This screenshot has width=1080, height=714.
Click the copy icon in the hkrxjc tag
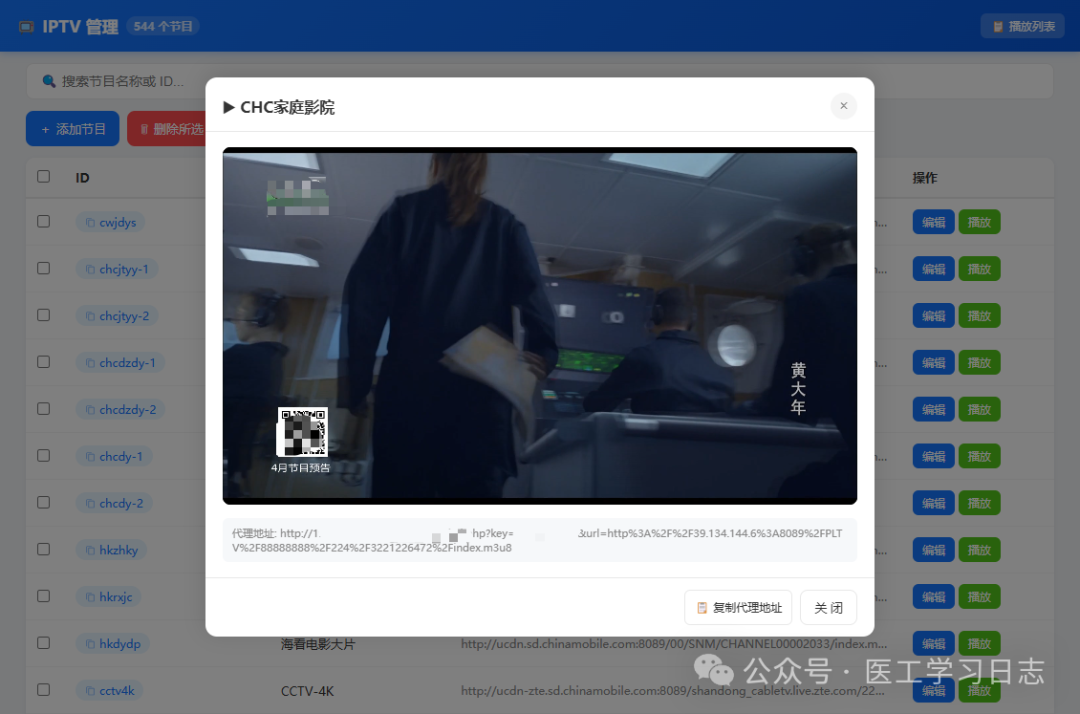pyautogui.click(x=90, y=597)
